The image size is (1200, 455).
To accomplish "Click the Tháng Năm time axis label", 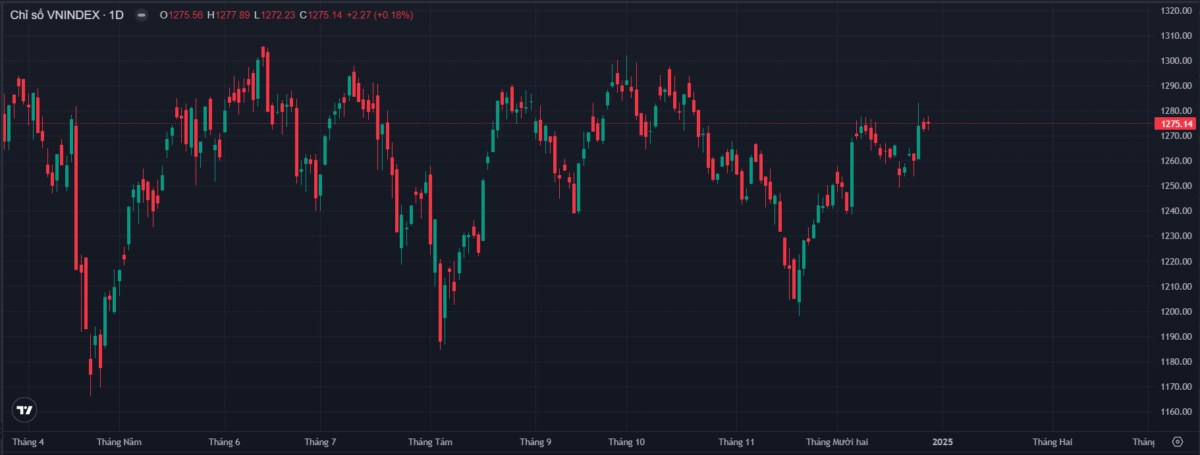I will click(120, 441).
